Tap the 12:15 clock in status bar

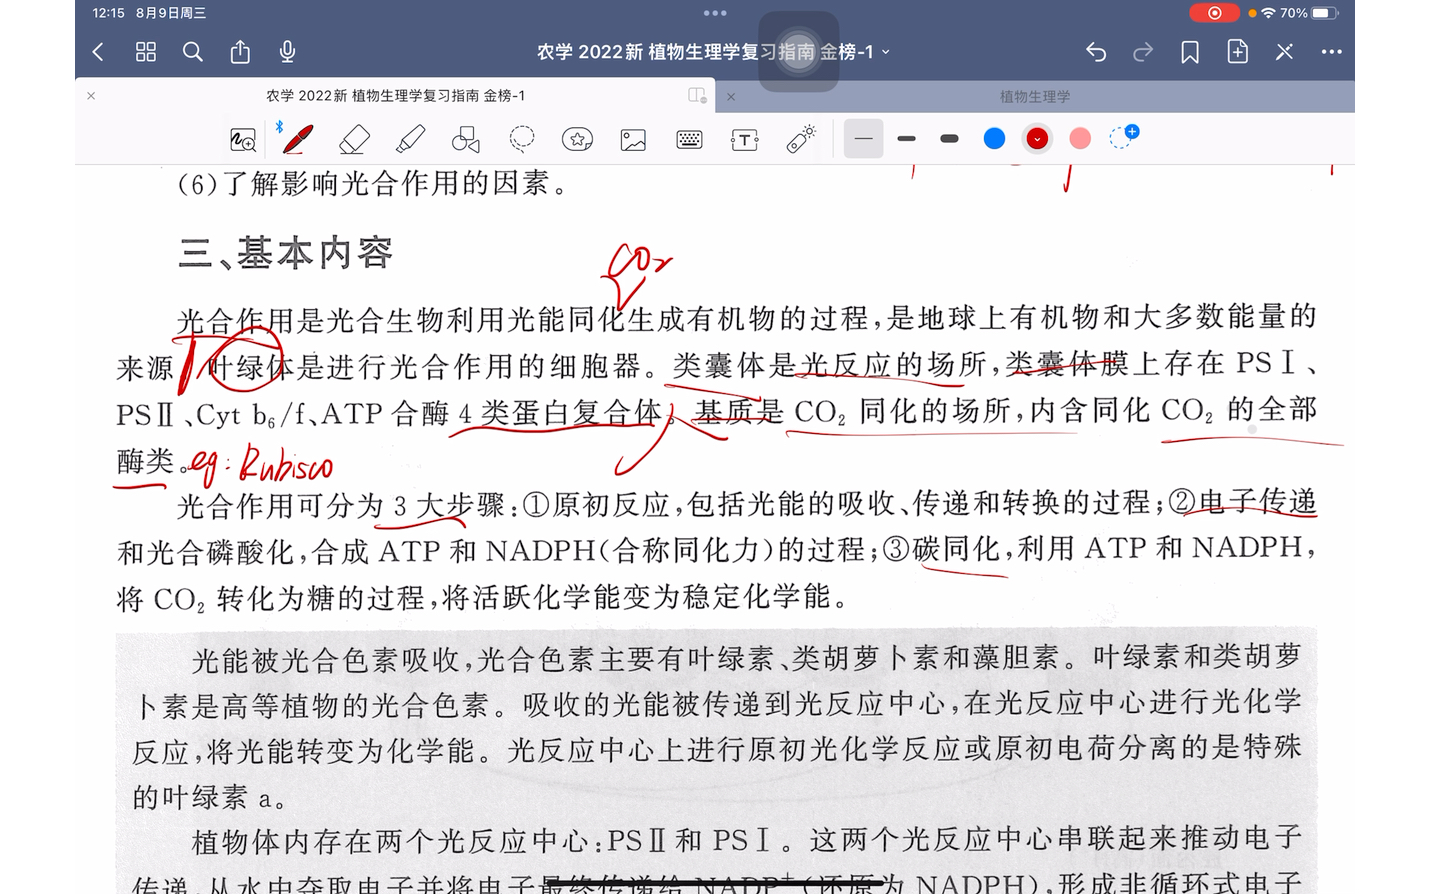[x=108, y=13]
